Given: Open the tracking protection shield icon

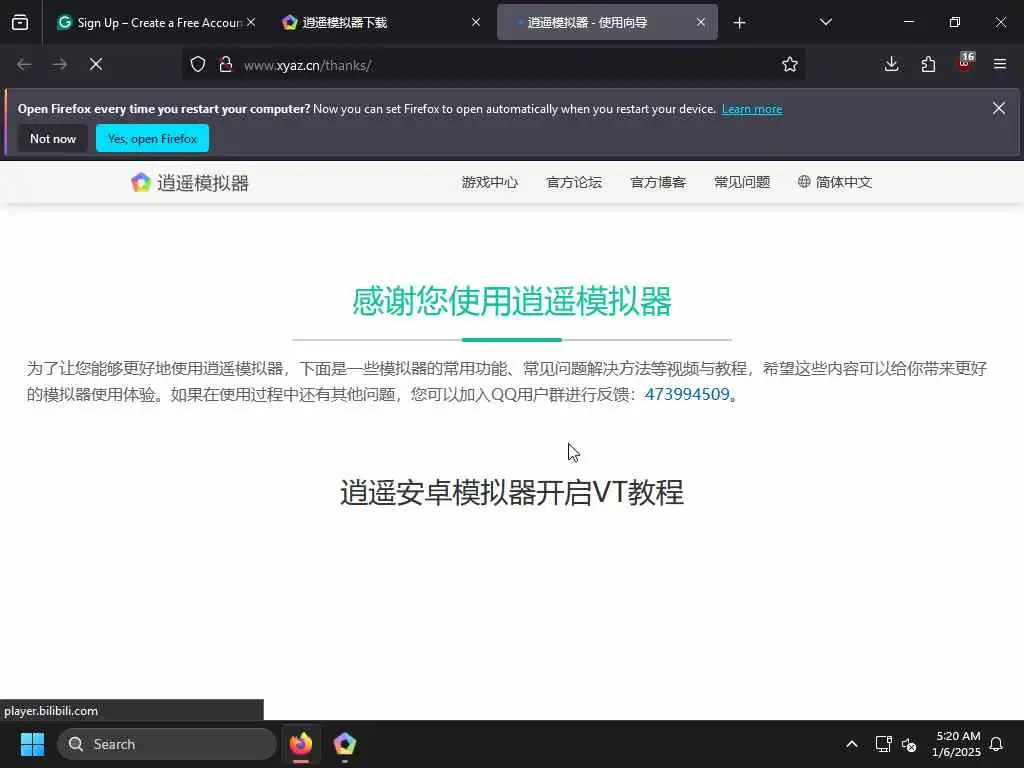Looking at the screenshot, I should (x=198, y=65).
